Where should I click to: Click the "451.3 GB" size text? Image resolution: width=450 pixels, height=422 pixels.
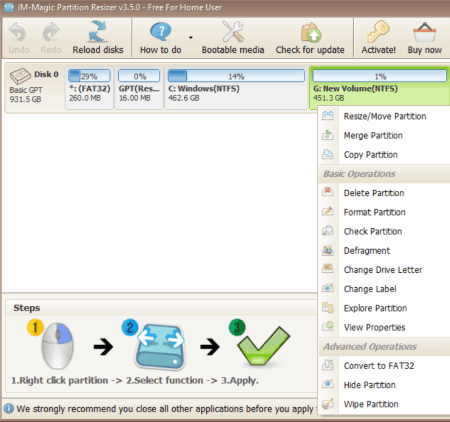329,98
